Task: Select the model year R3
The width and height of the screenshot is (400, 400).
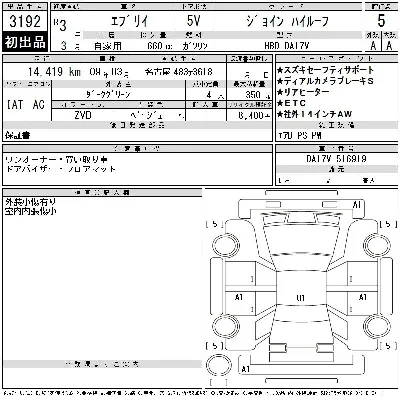Action: 60,25
